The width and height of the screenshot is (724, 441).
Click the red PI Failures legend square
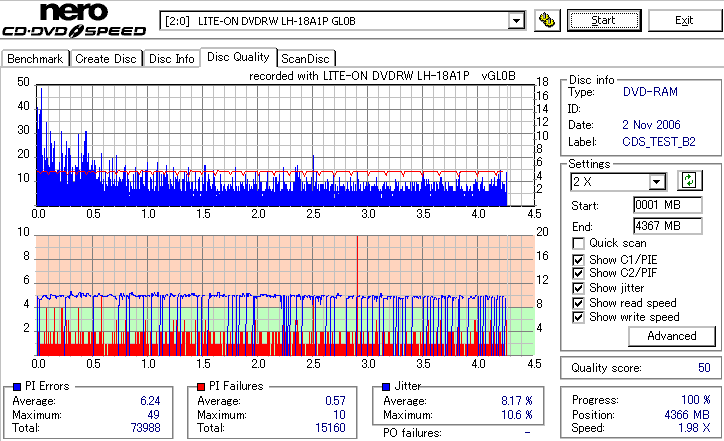[x=201, y=387]
